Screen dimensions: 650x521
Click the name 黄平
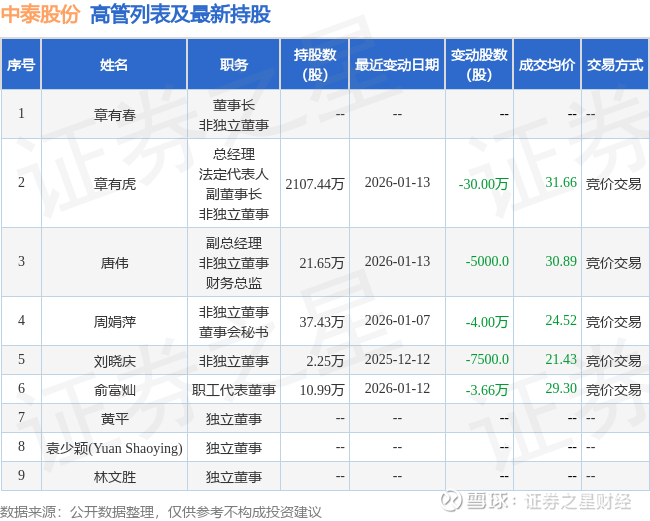pos(114,419)
